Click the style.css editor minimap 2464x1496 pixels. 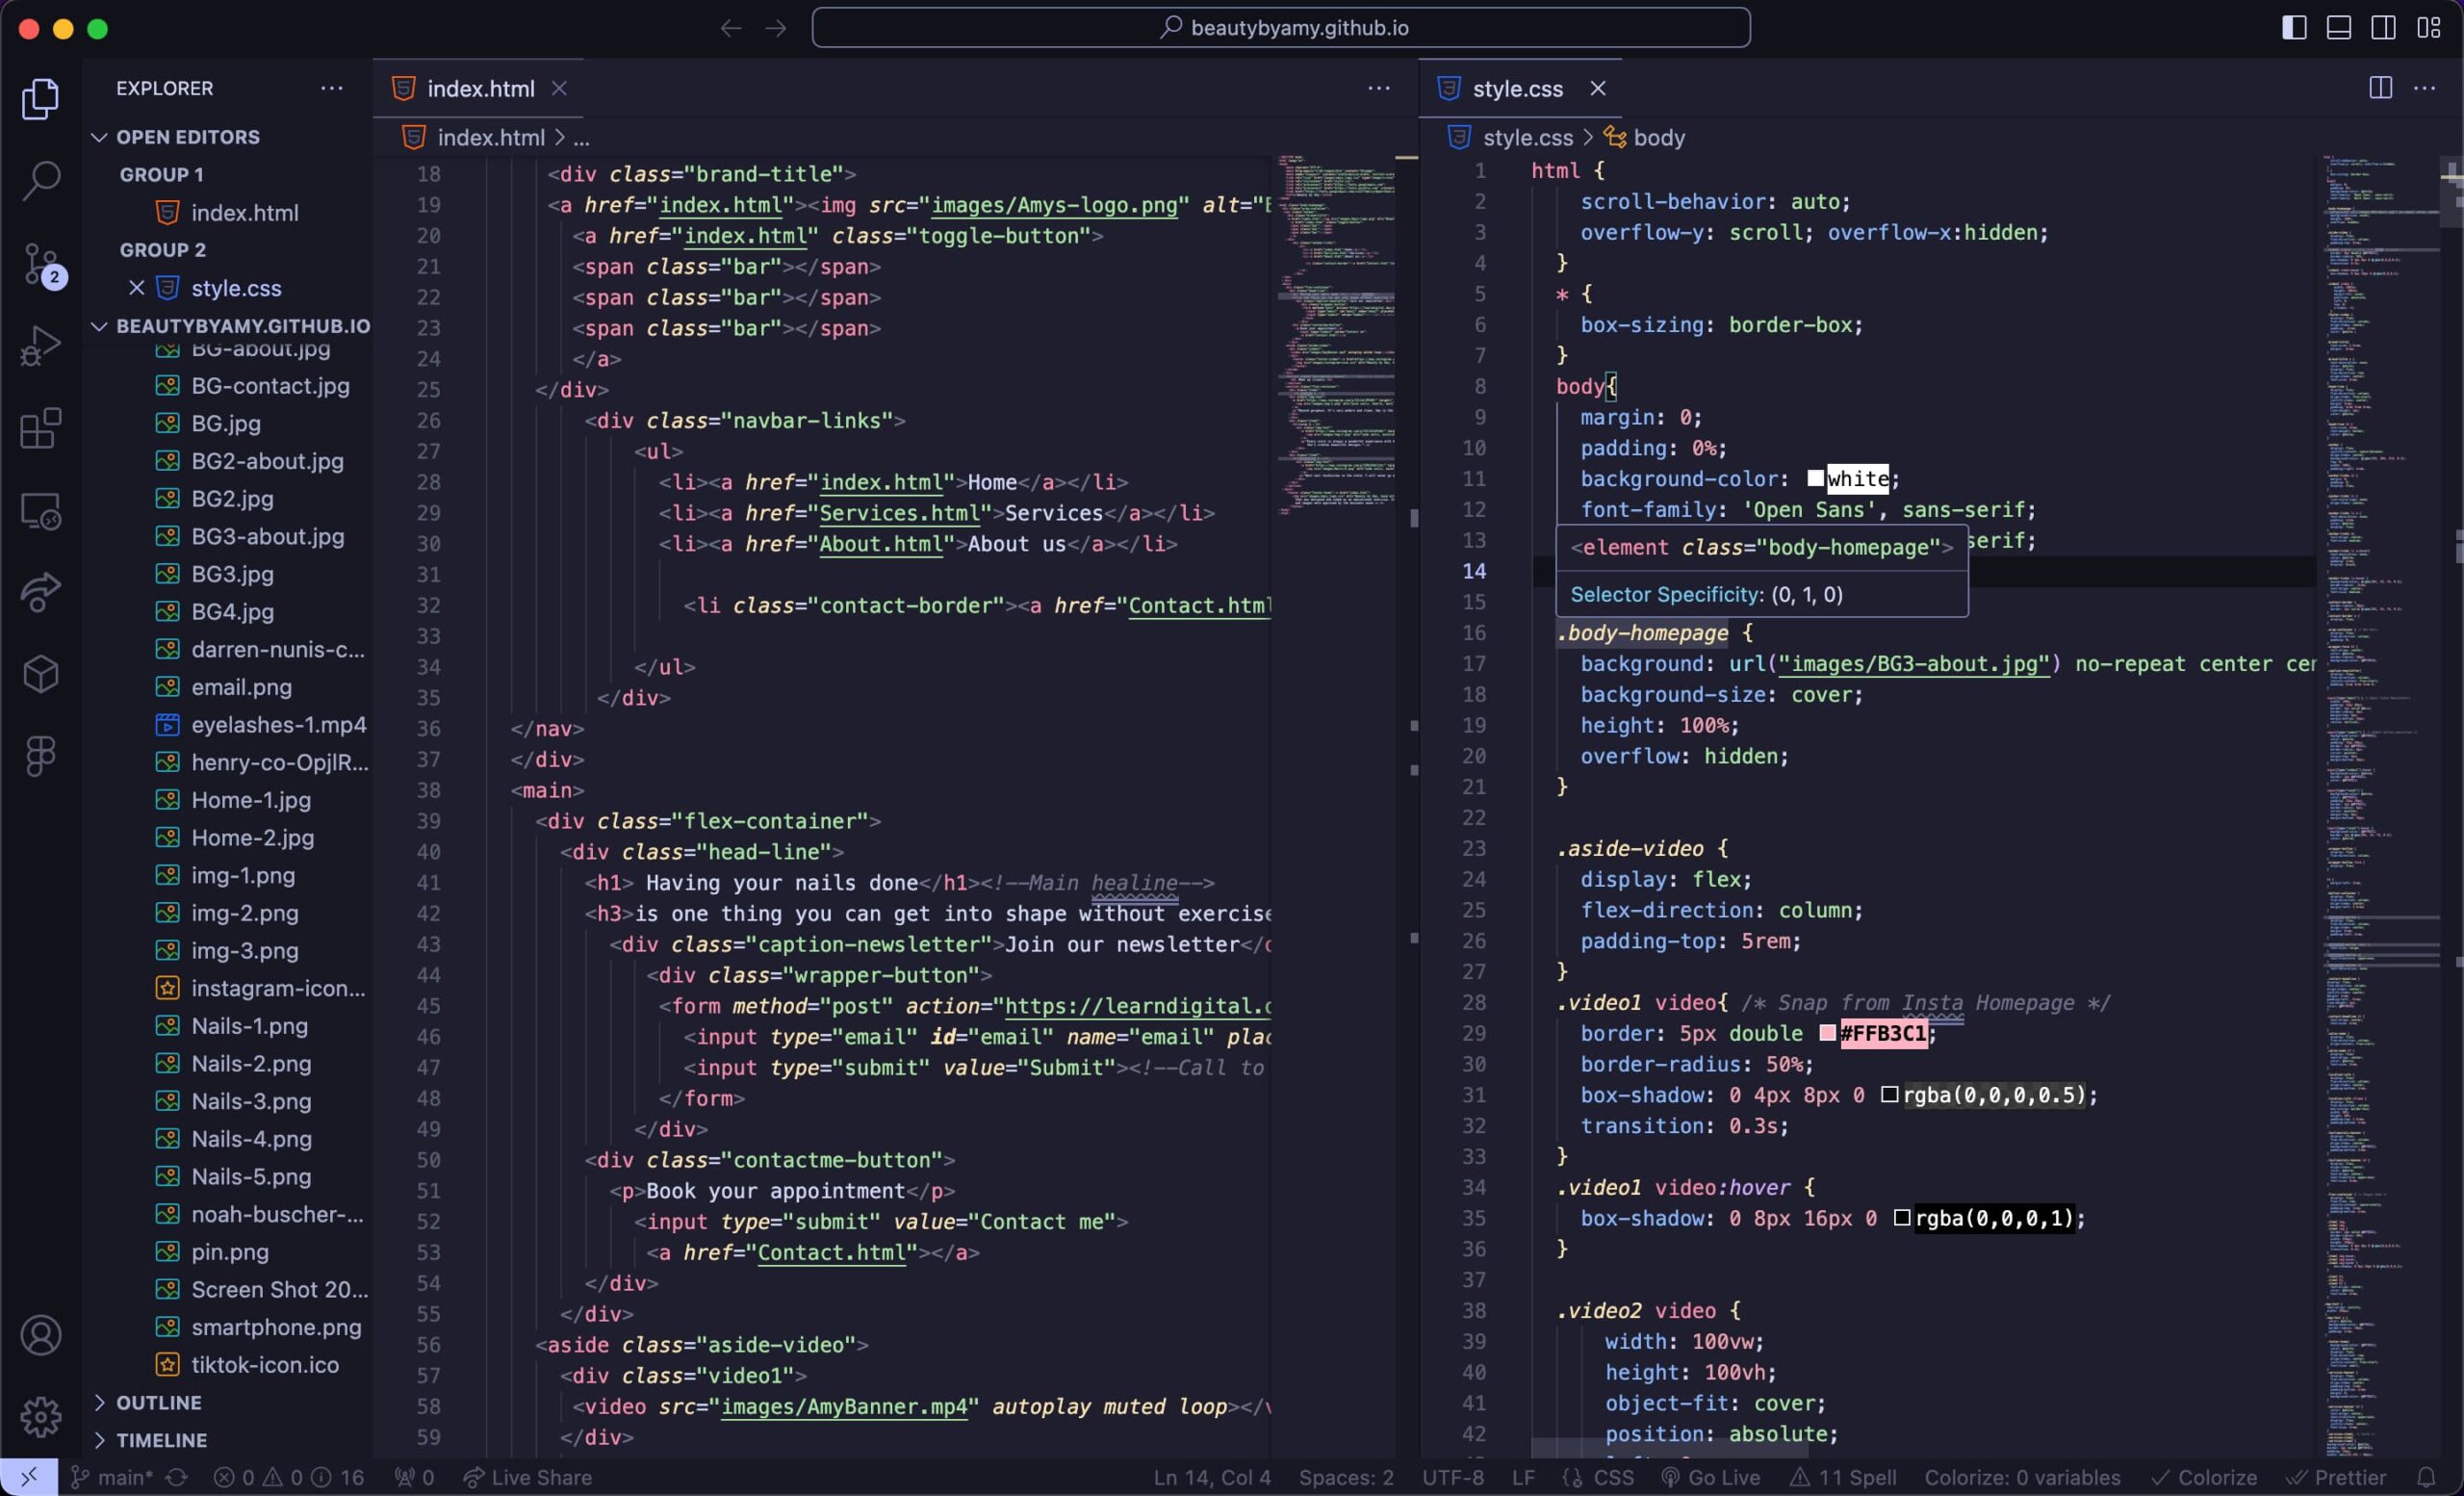pos(2382,805)
